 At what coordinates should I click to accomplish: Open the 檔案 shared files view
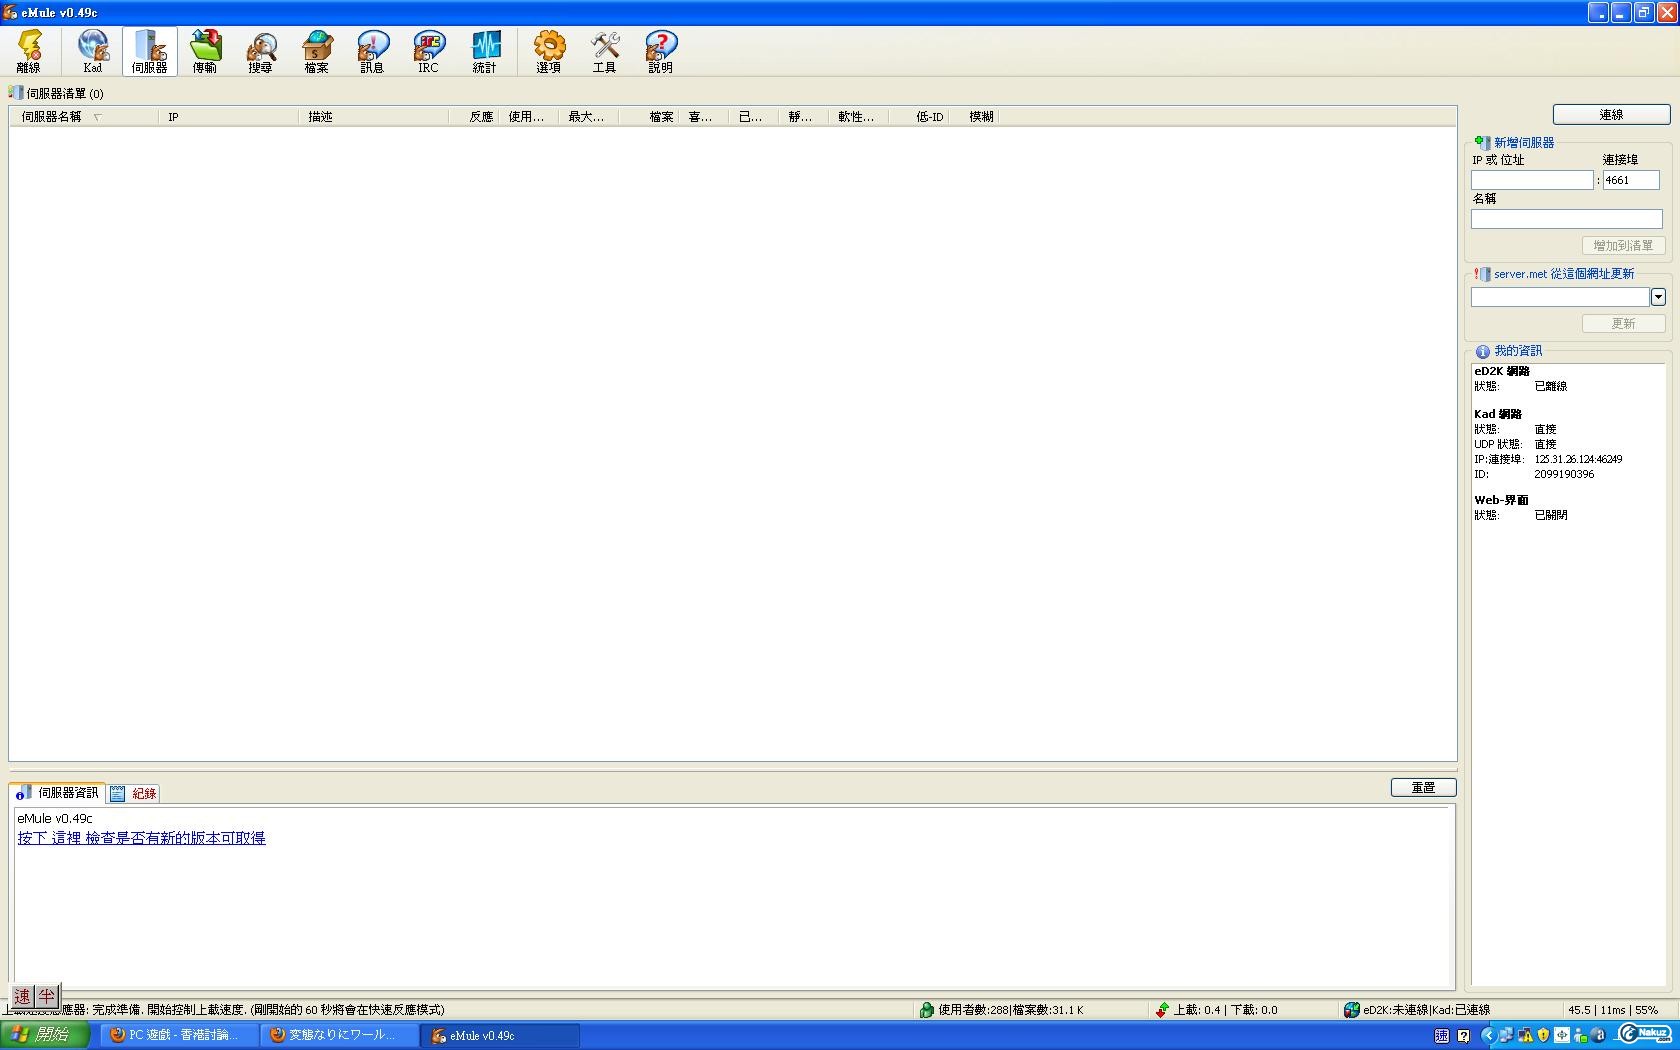click(x=317, y=51)
